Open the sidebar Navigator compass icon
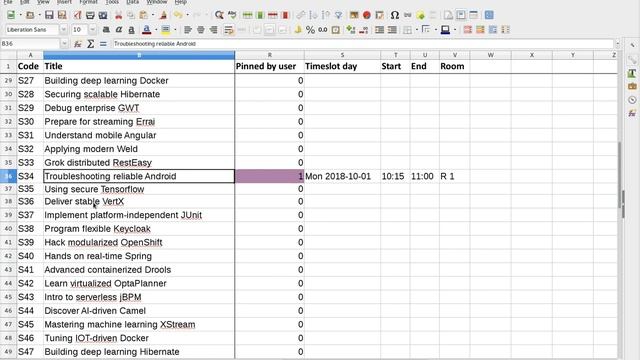The width and height of the screenshot is (640, 360). click(632, 100)
